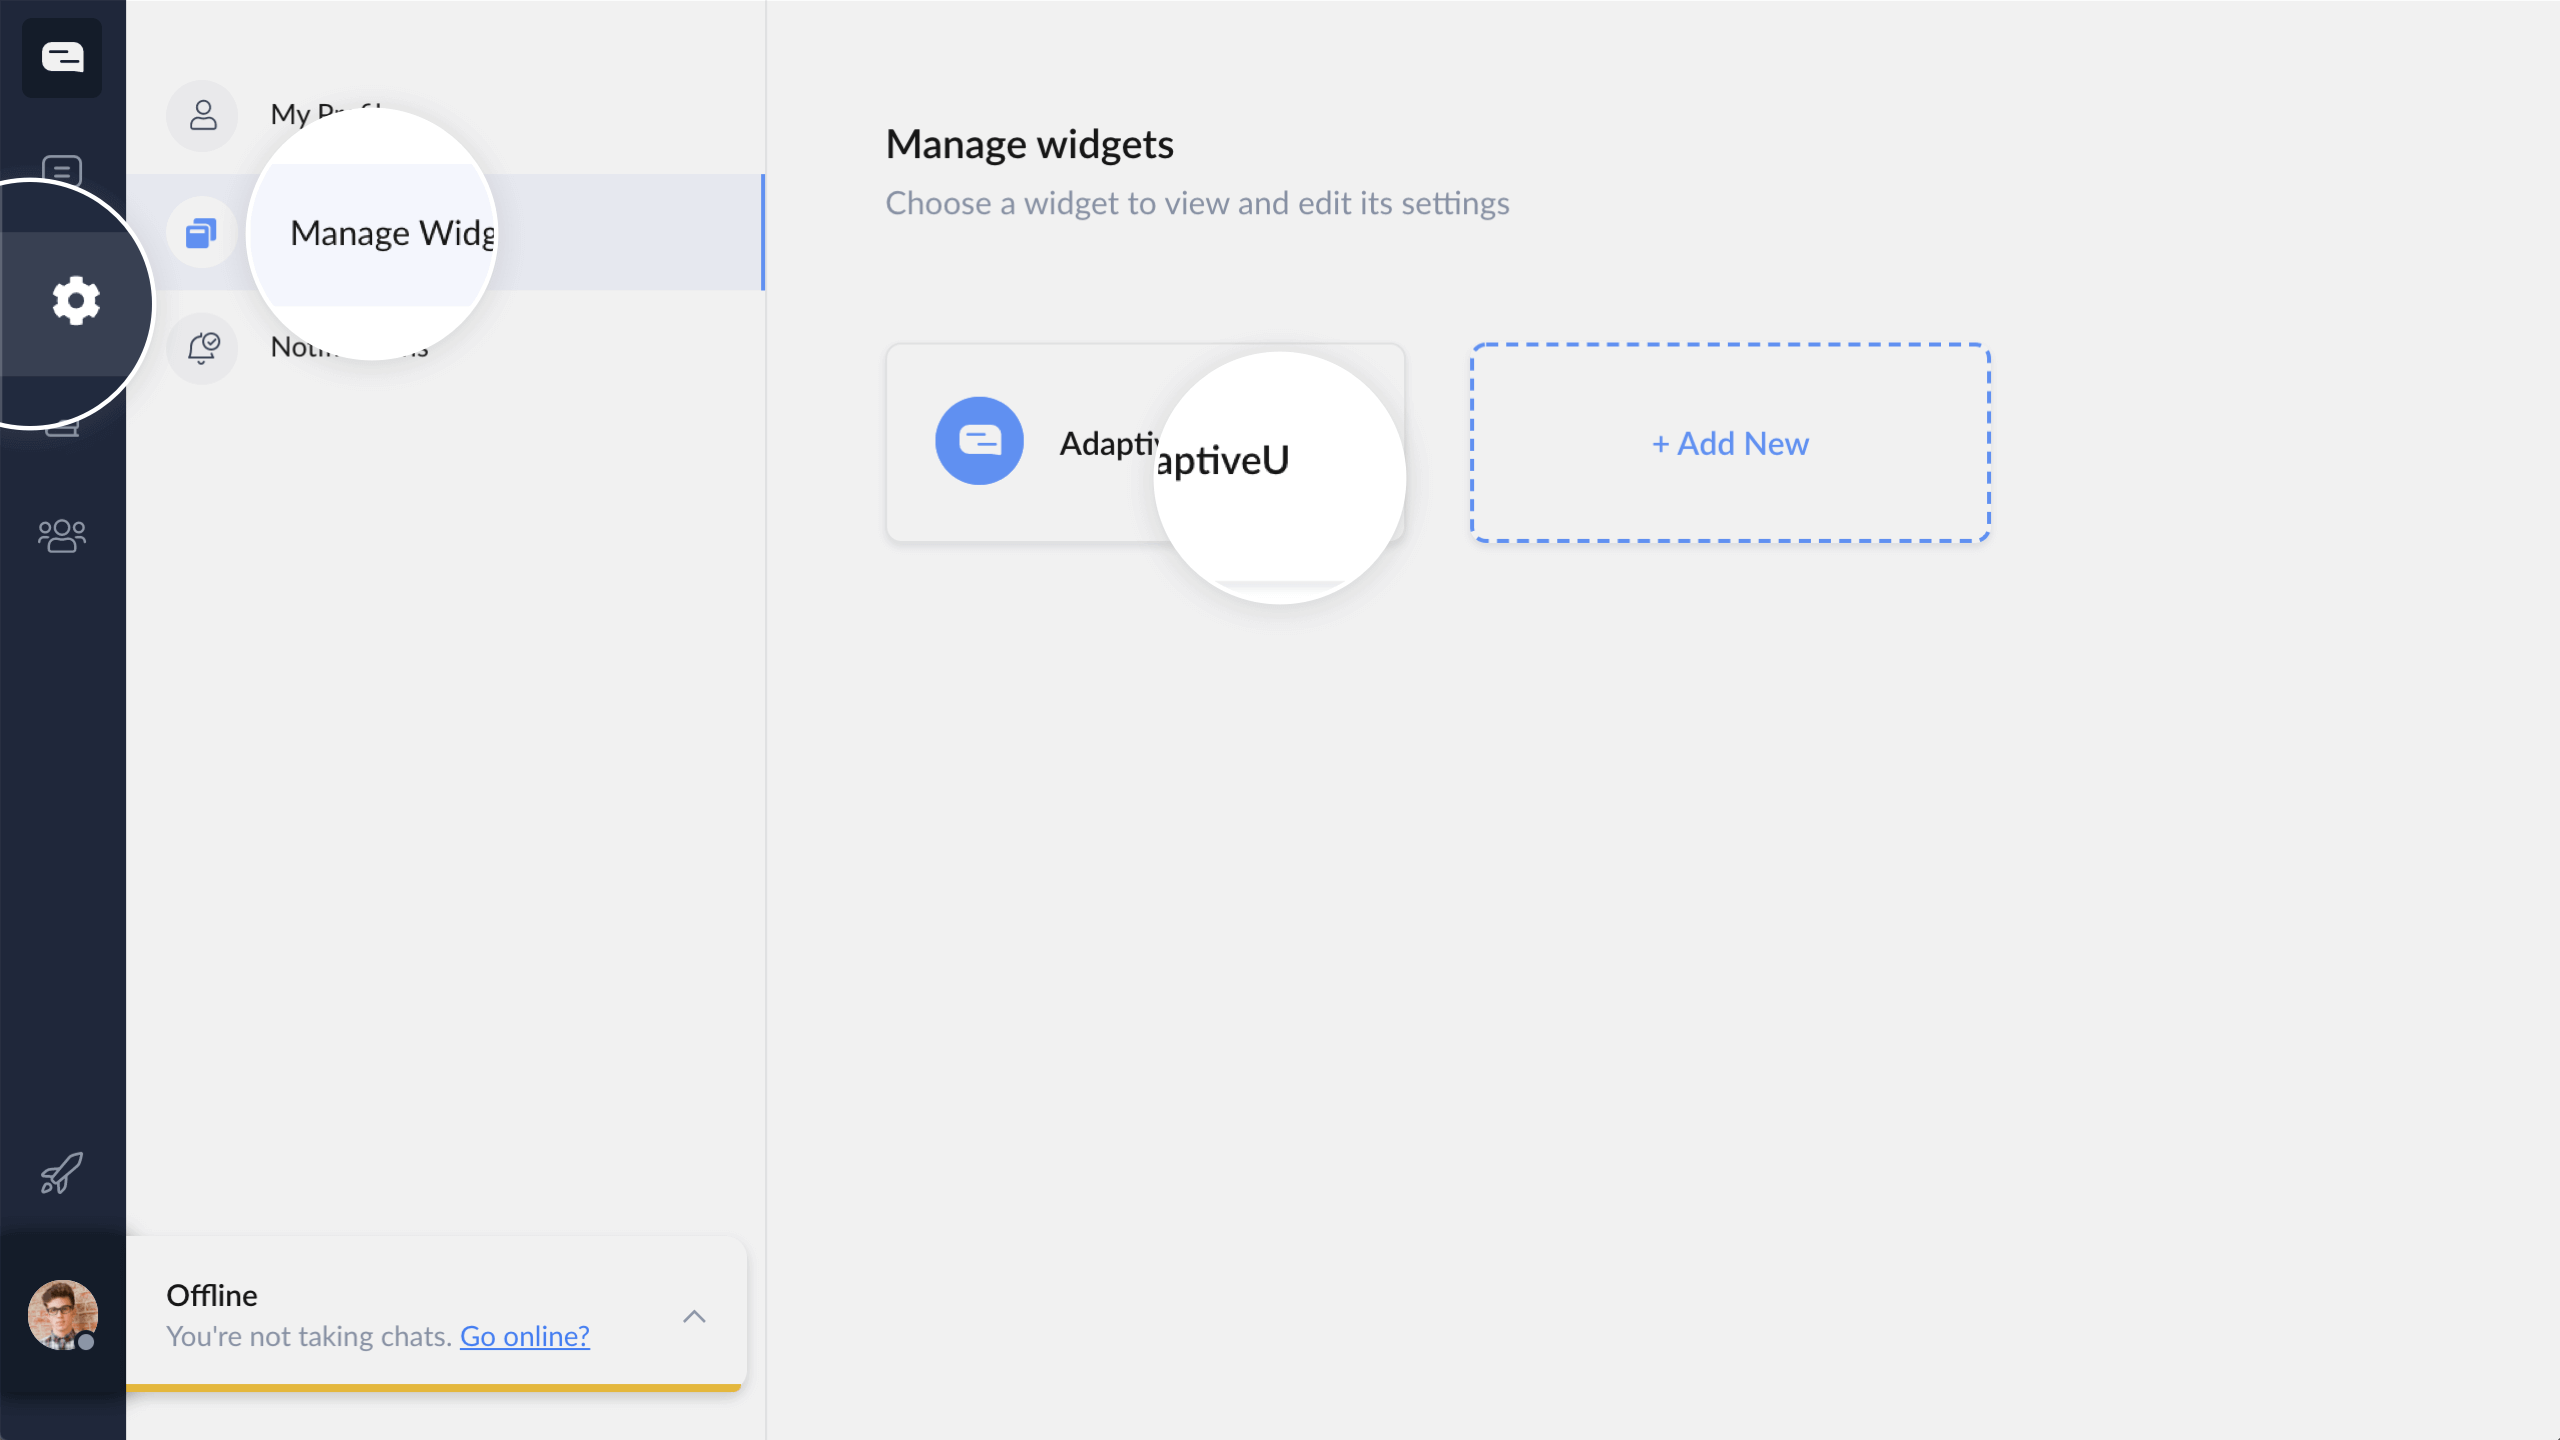Select the Team icon in the sidebar
The width and height of the screenshot is (2560, 1440).
tap(61, 535)
